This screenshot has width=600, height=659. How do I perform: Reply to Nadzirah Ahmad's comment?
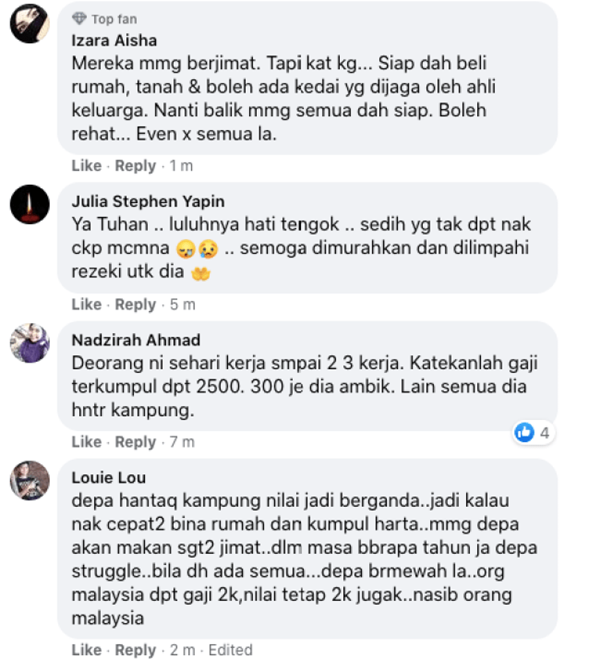pos(135,442)
